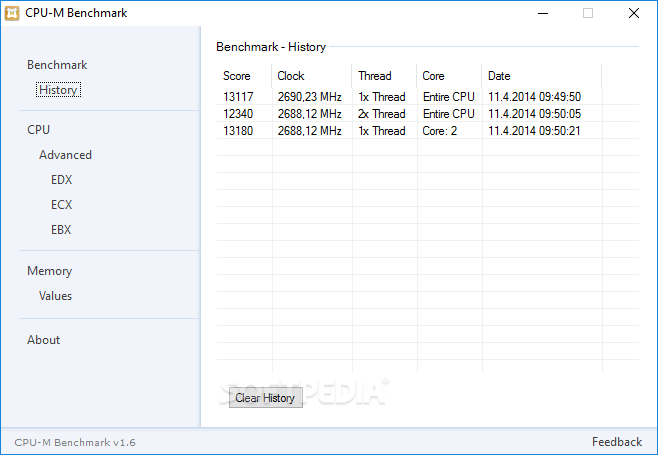Click the Core: 2 cell
The height and width of the screenshot is (455, 658).
click(x=439, y=131)
